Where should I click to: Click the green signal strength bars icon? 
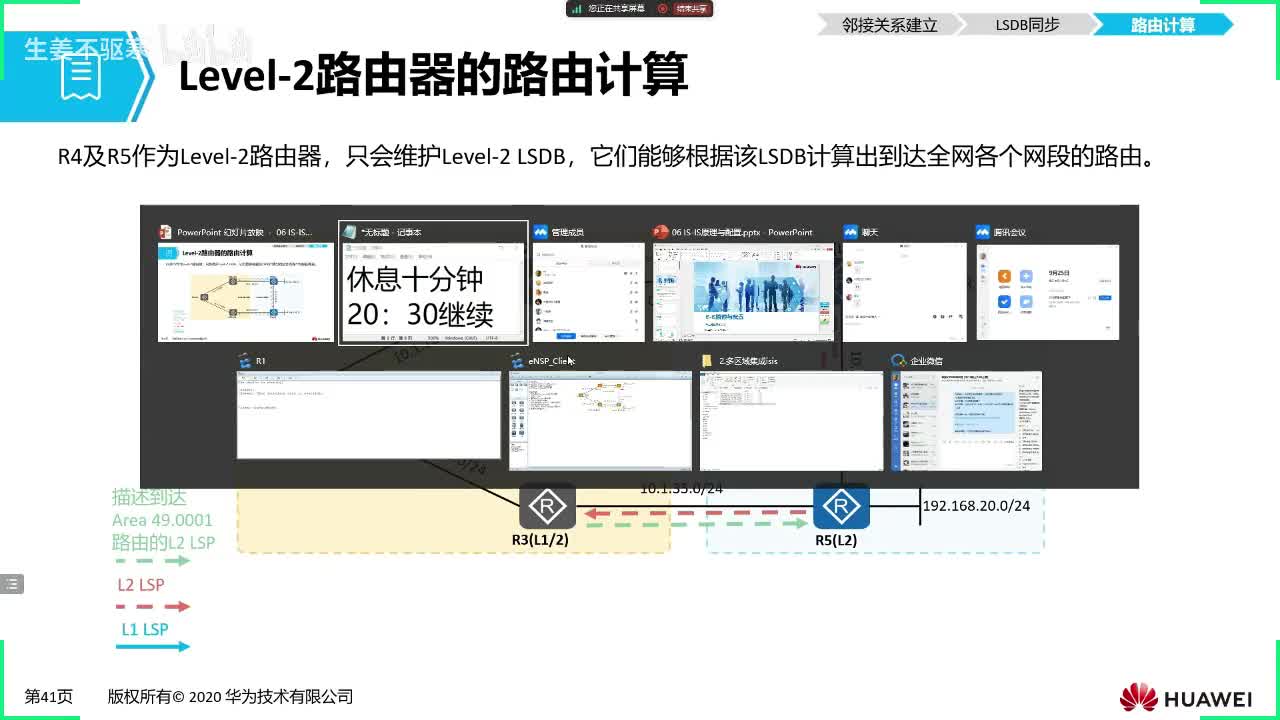tap(577, 9)
